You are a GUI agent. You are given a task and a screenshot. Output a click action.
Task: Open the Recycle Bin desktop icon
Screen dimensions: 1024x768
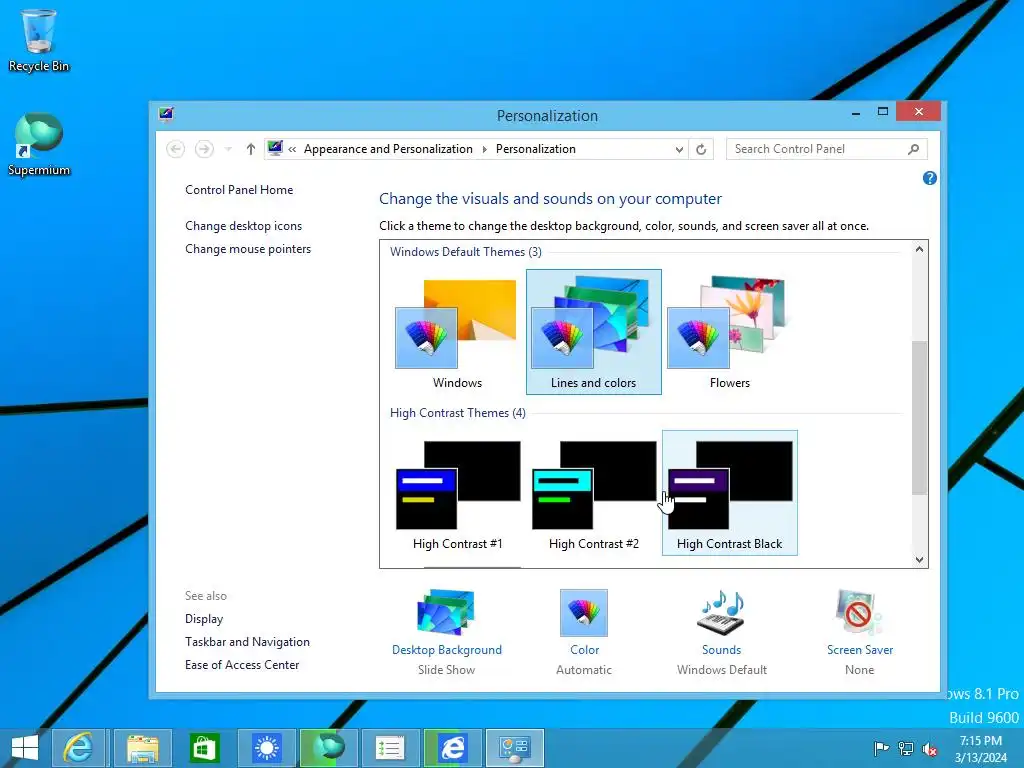point(39,40)
